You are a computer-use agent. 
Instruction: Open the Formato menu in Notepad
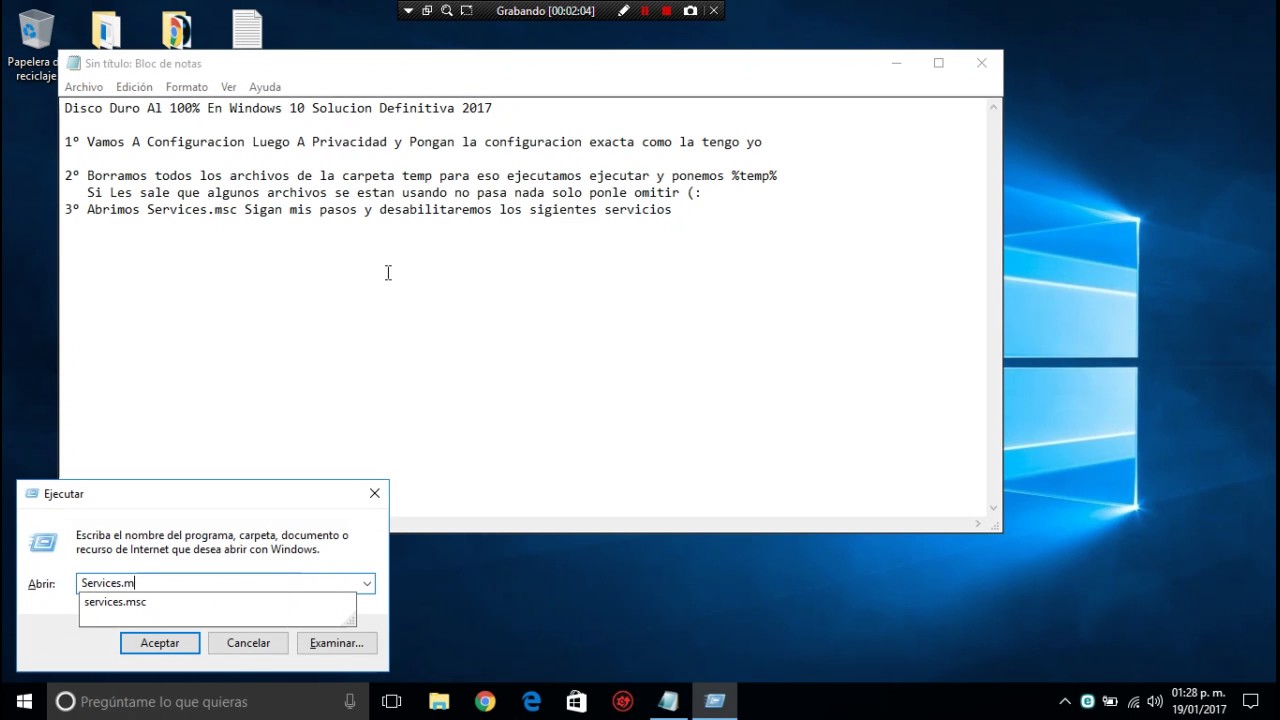tap(187, 87)
